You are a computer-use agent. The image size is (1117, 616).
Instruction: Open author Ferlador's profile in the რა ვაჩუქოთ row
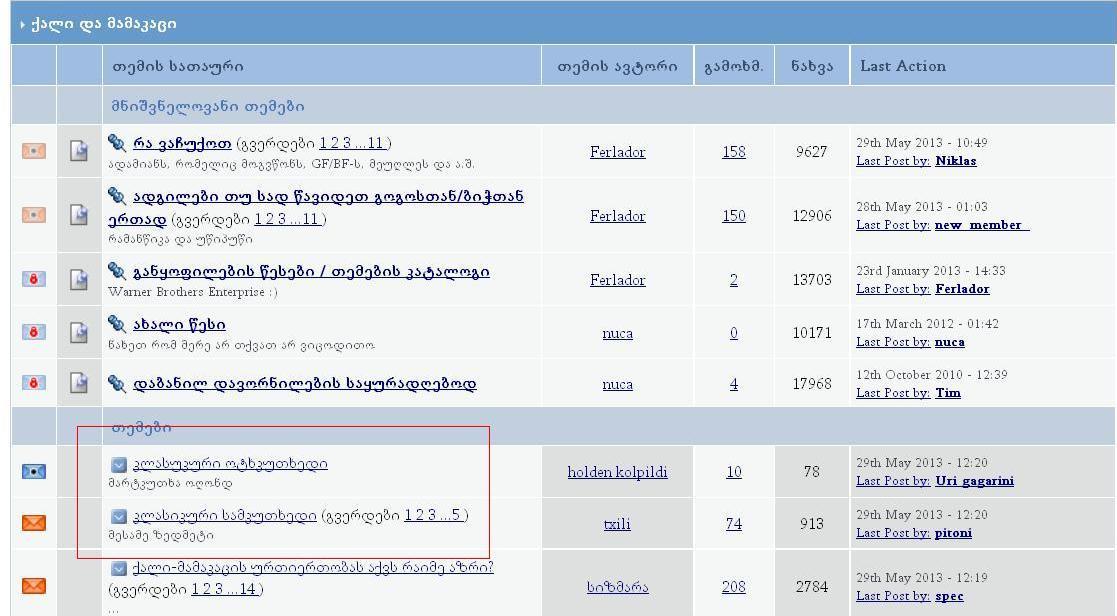(618, 152)
